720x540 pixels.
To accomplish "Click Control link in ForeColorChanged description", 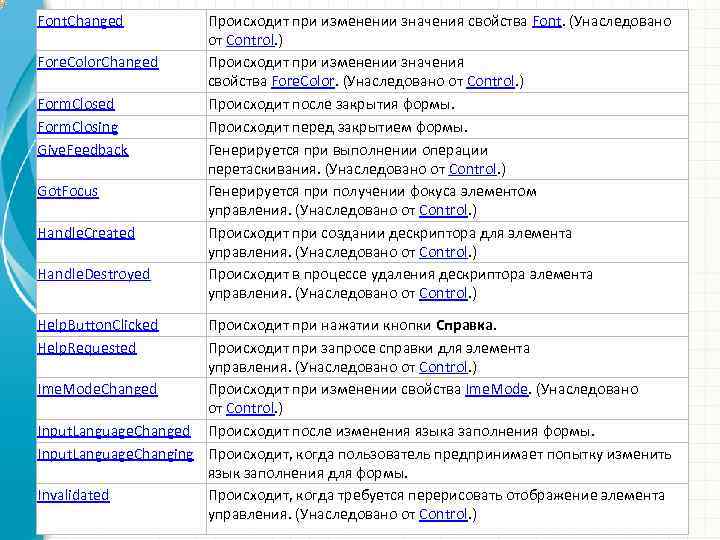I will 491,81.
